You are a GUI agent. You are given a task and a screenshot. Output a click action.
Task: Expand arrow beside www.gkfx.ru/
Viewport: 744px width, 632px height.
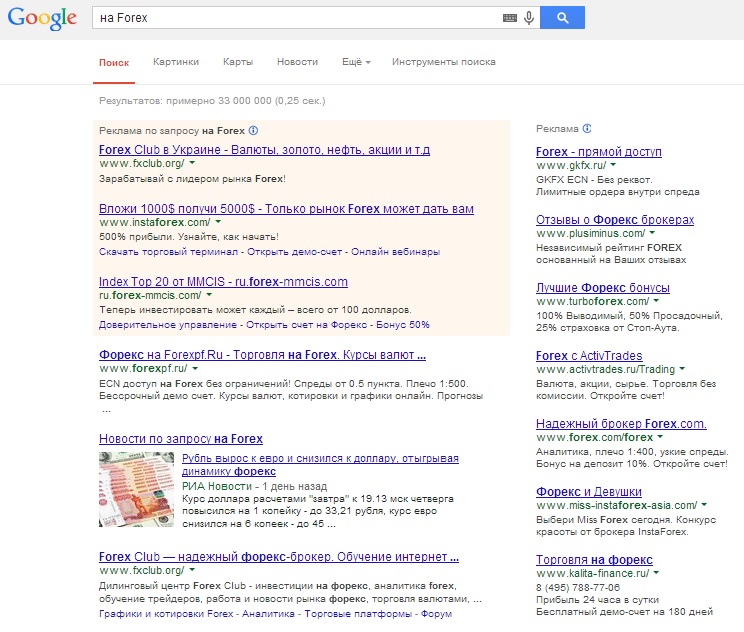613,165
